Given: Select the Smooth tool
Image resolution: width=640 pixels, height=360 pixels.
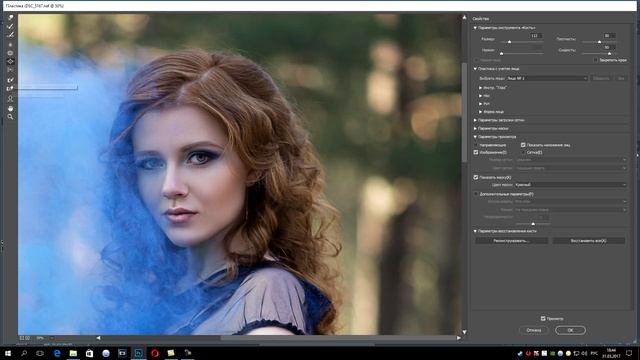Looking at the screenshot, I should click(10, 35).
